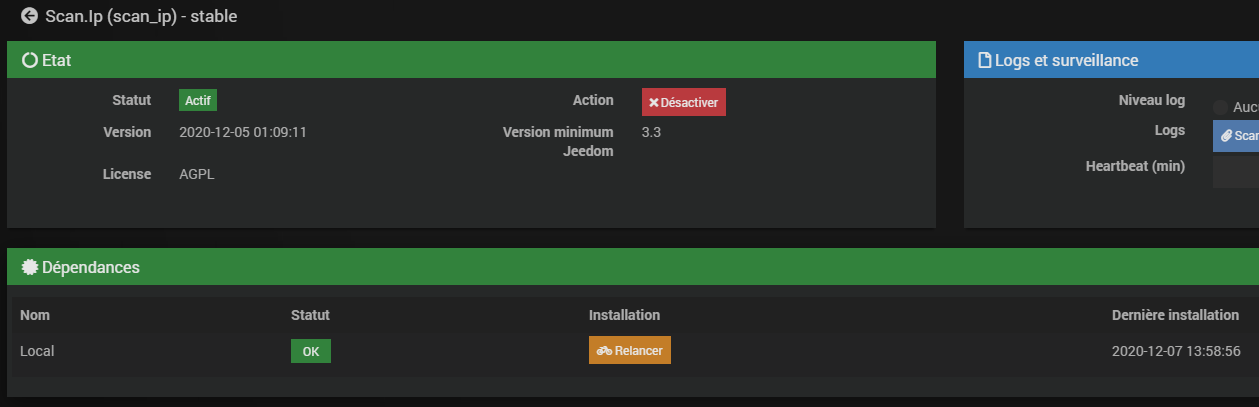Click the Installation column header

624,315
